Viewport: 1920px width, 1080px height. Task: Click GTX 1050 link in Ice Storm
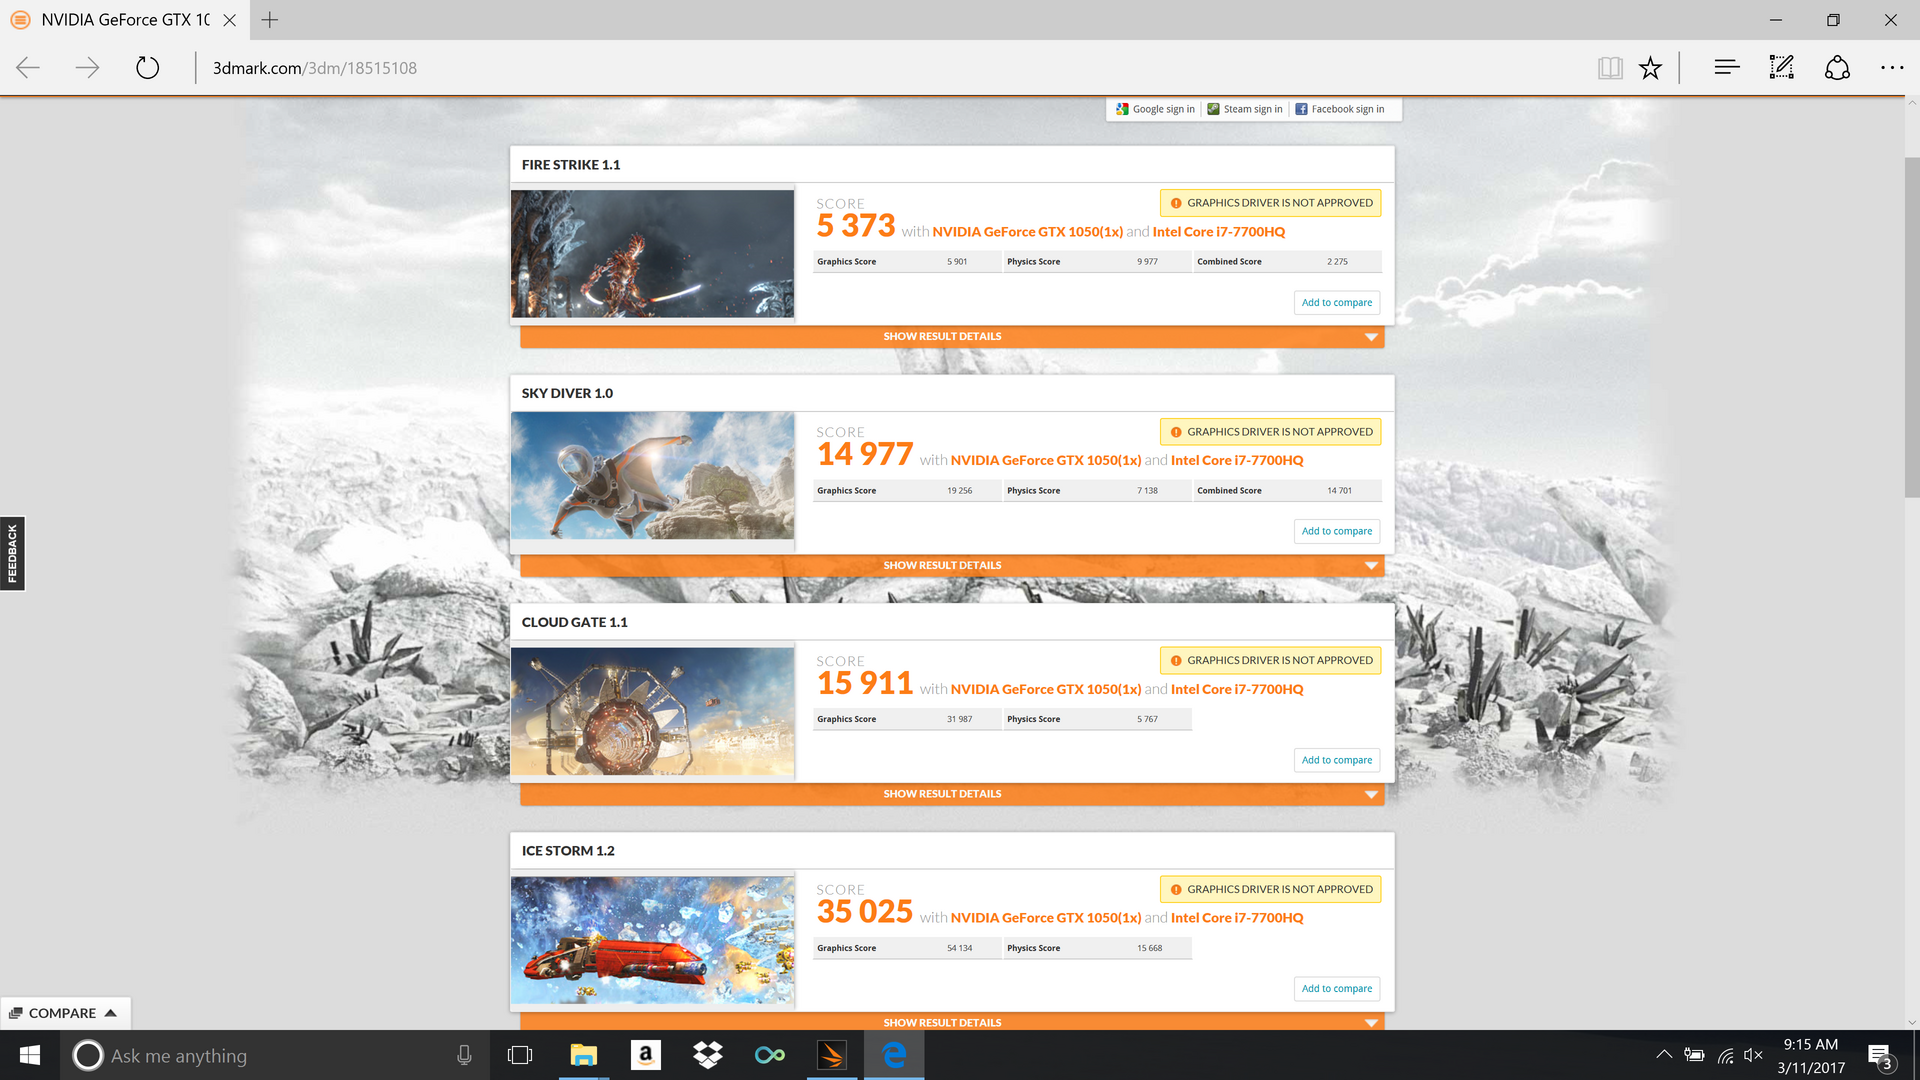1045,918
